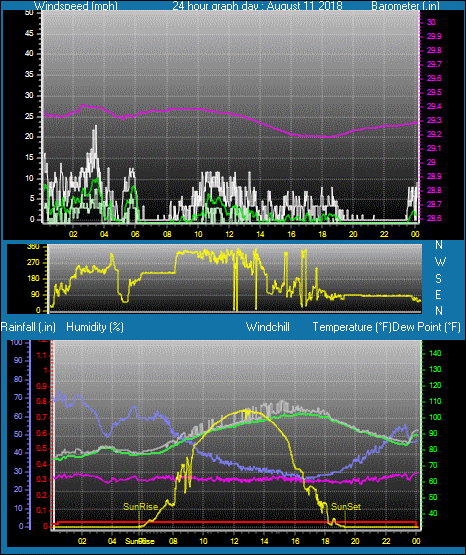Select barometer axis value "29.1"
This screenshot has height=555, width=466.
point(434,148)
